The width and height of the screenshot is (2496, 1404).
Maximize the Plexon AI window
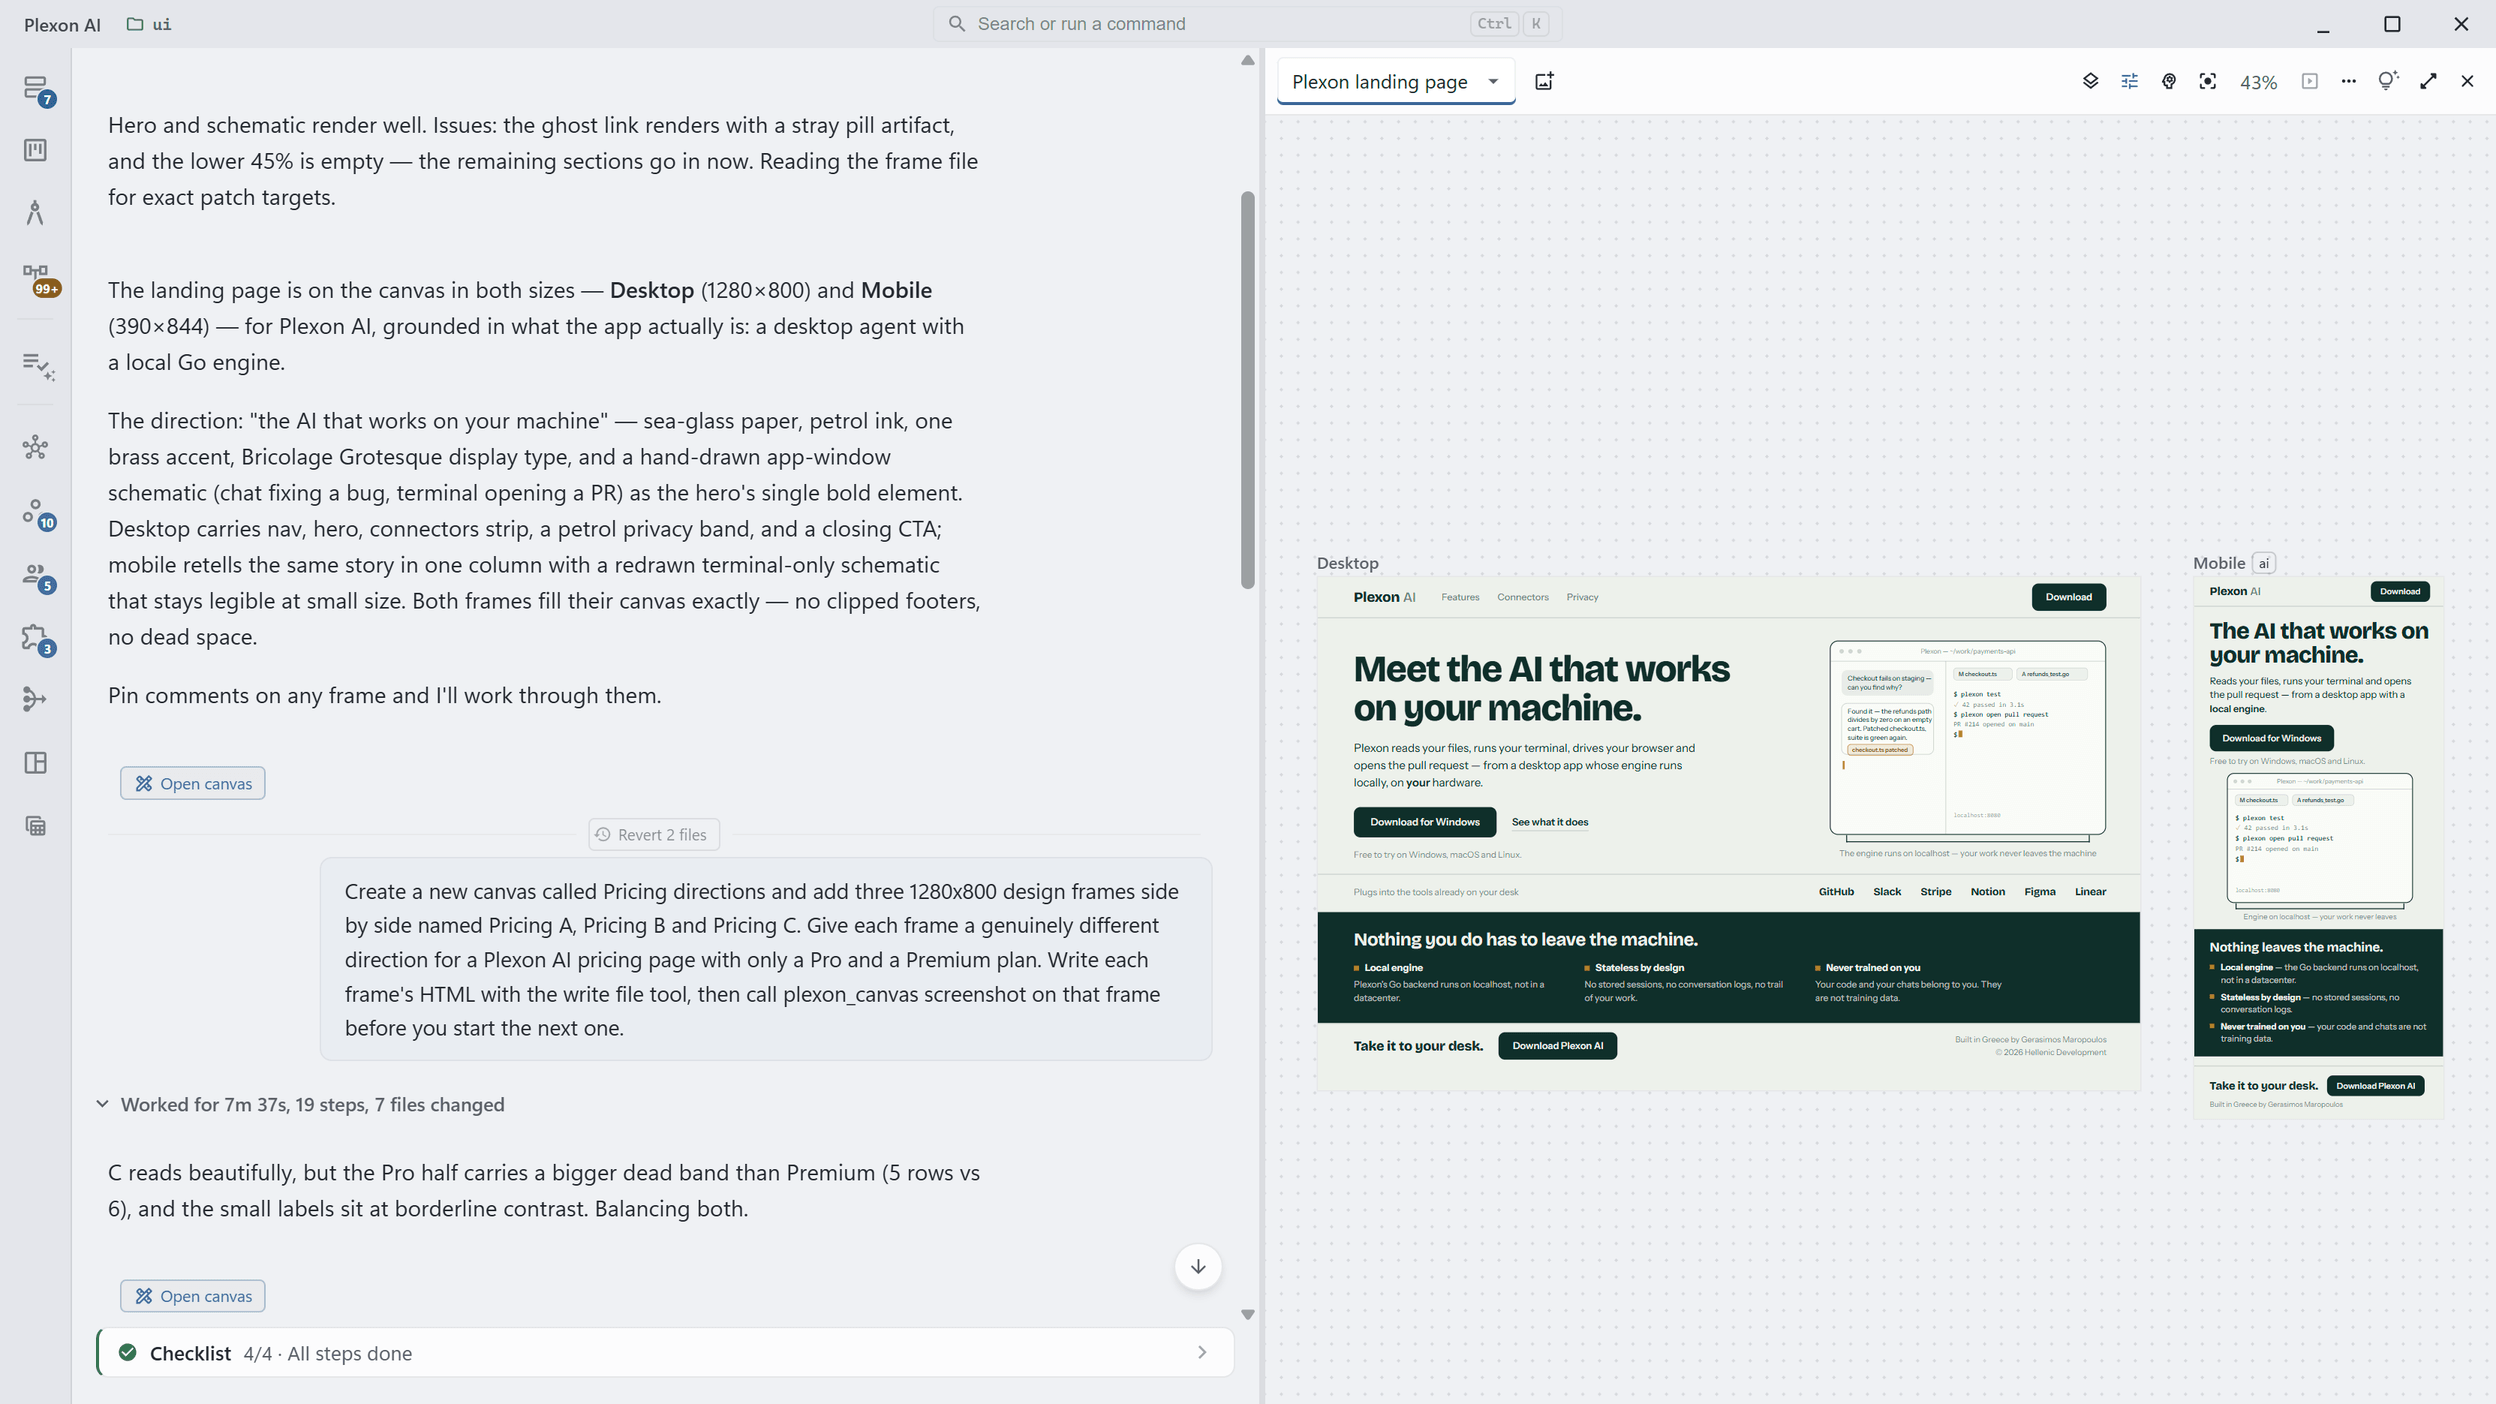point(2392,24)
